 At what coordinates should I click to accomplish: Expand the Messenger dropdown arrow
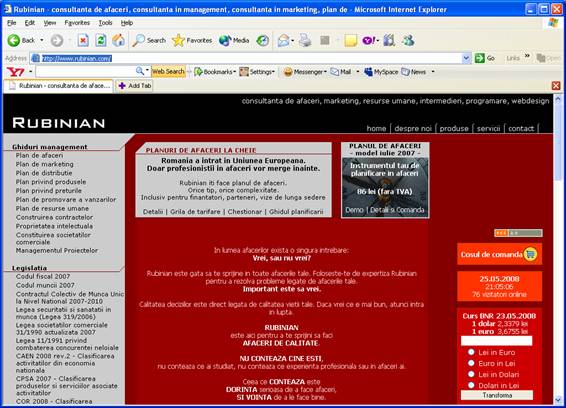pos(325,72)
